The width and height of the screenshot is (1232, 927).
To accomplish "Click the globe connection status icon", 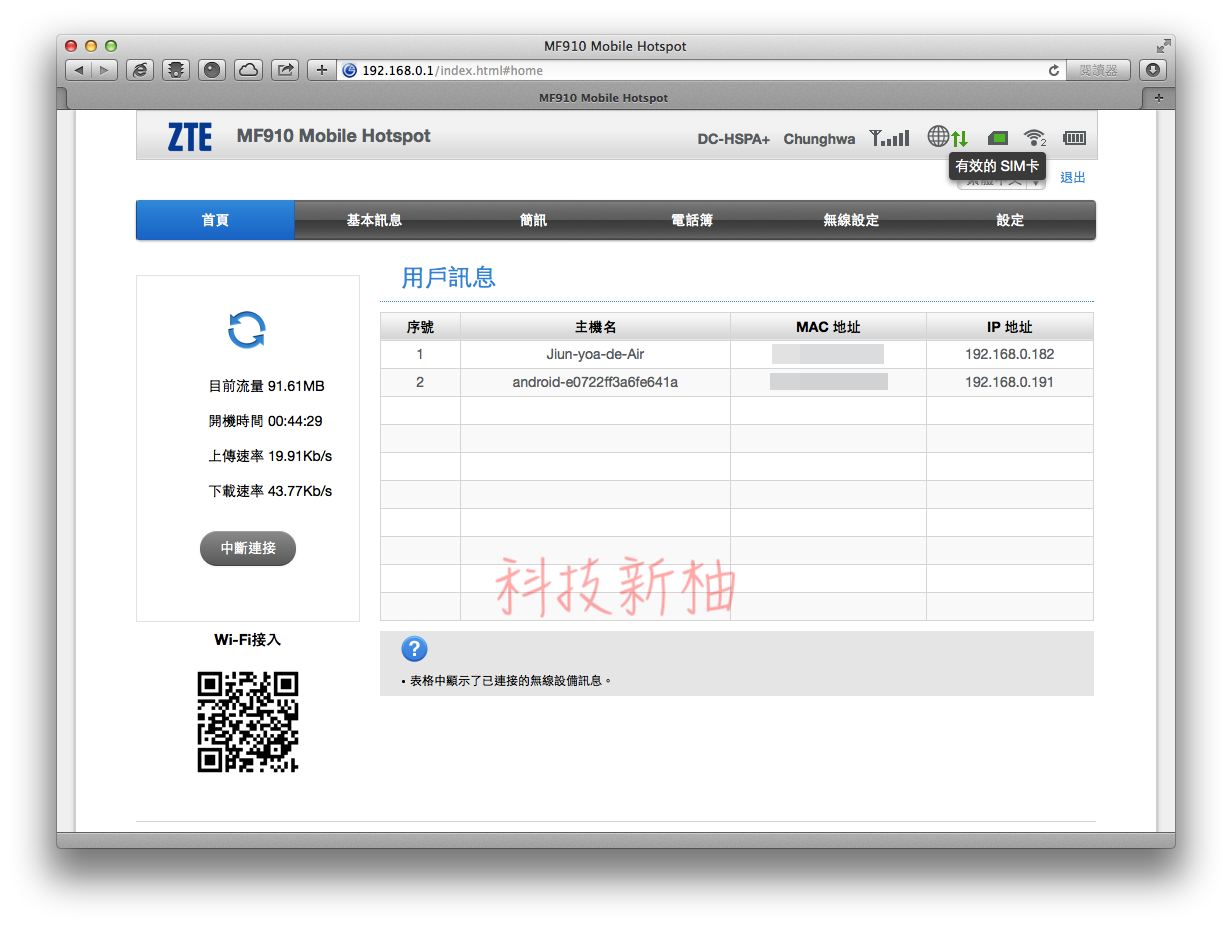I will (938, 136).
